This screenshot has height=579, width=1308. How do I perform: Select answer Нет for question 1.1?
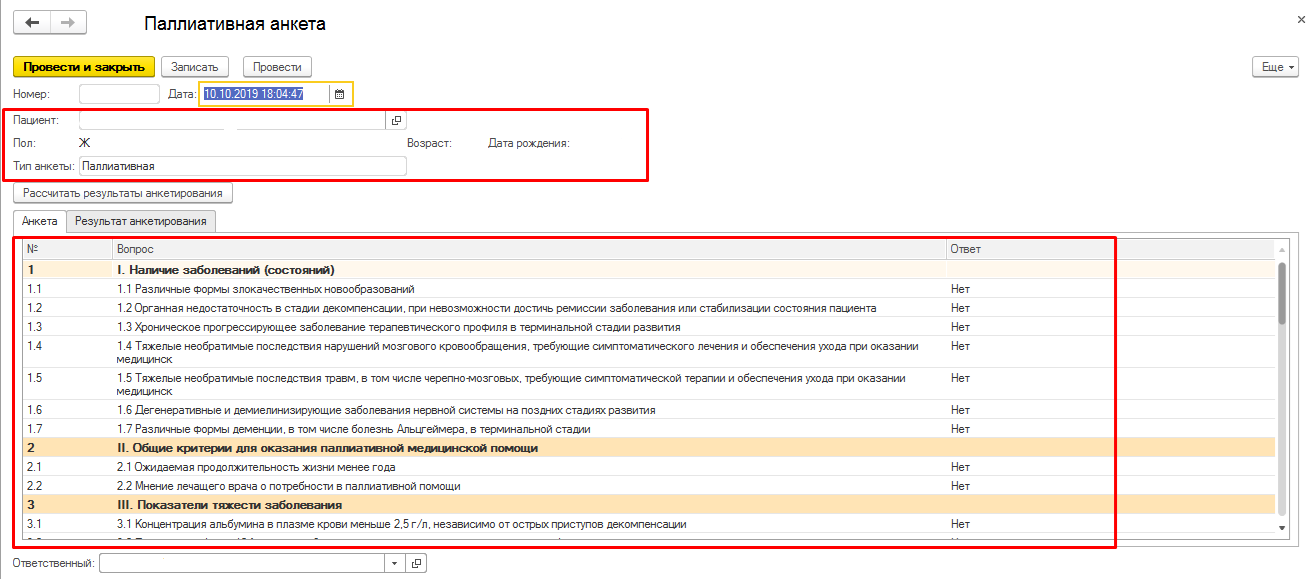[961, 289]
